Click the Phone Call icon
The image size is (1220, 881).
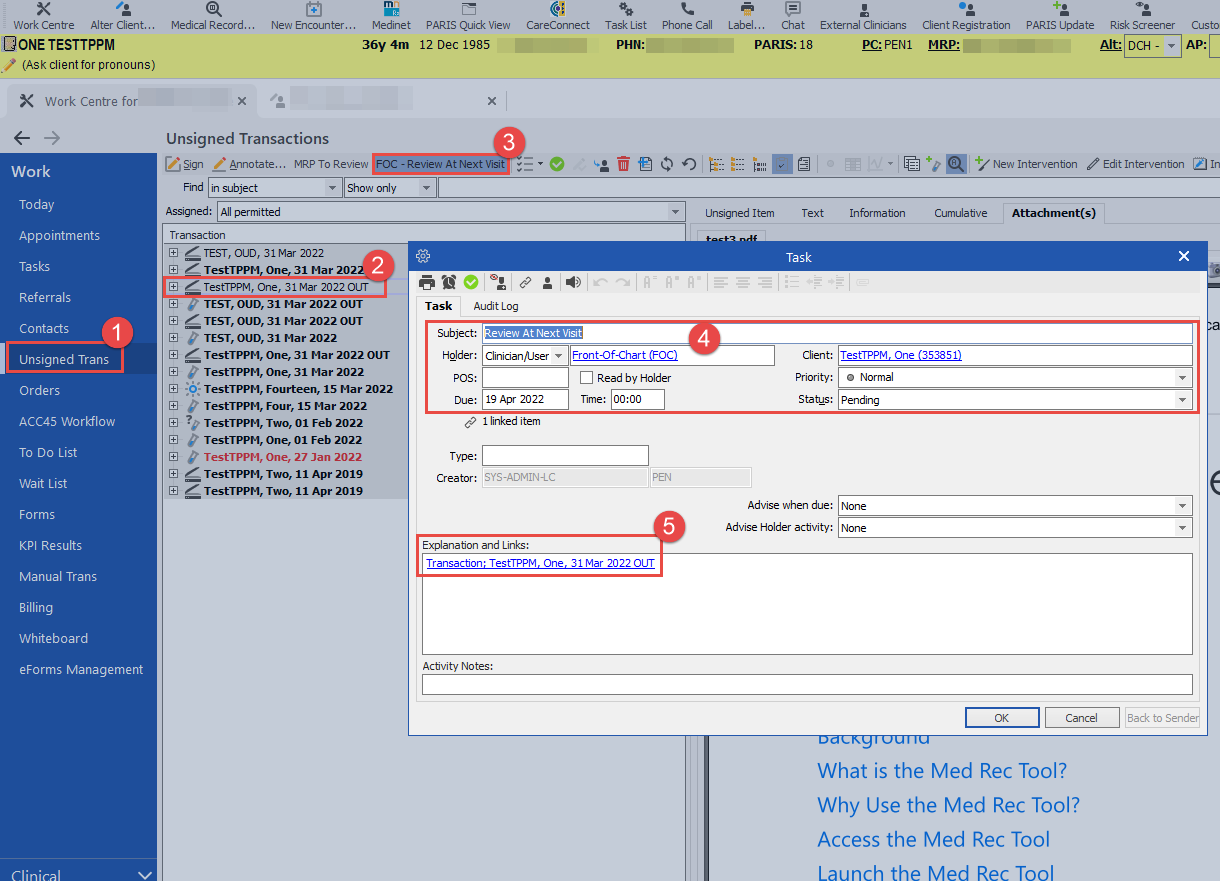point(687,16)
